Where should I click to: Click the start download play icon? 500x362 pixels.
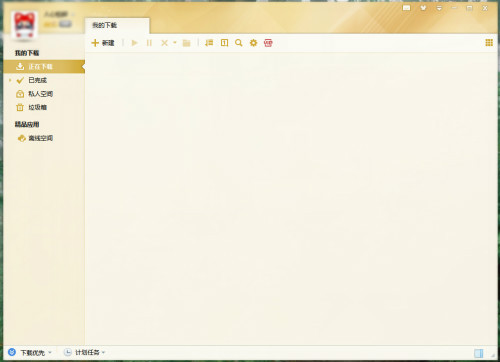pos(135,43)
